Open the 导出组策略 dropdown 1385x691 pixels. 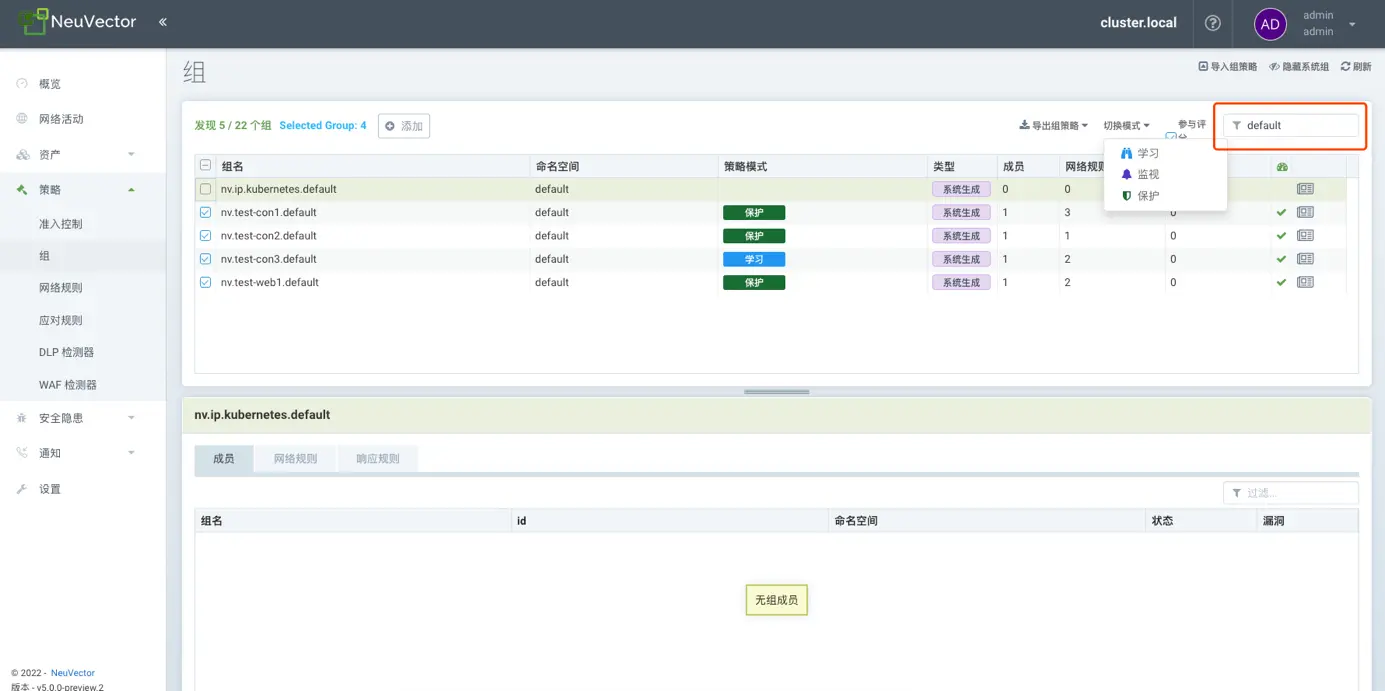tap(1053, 126)
